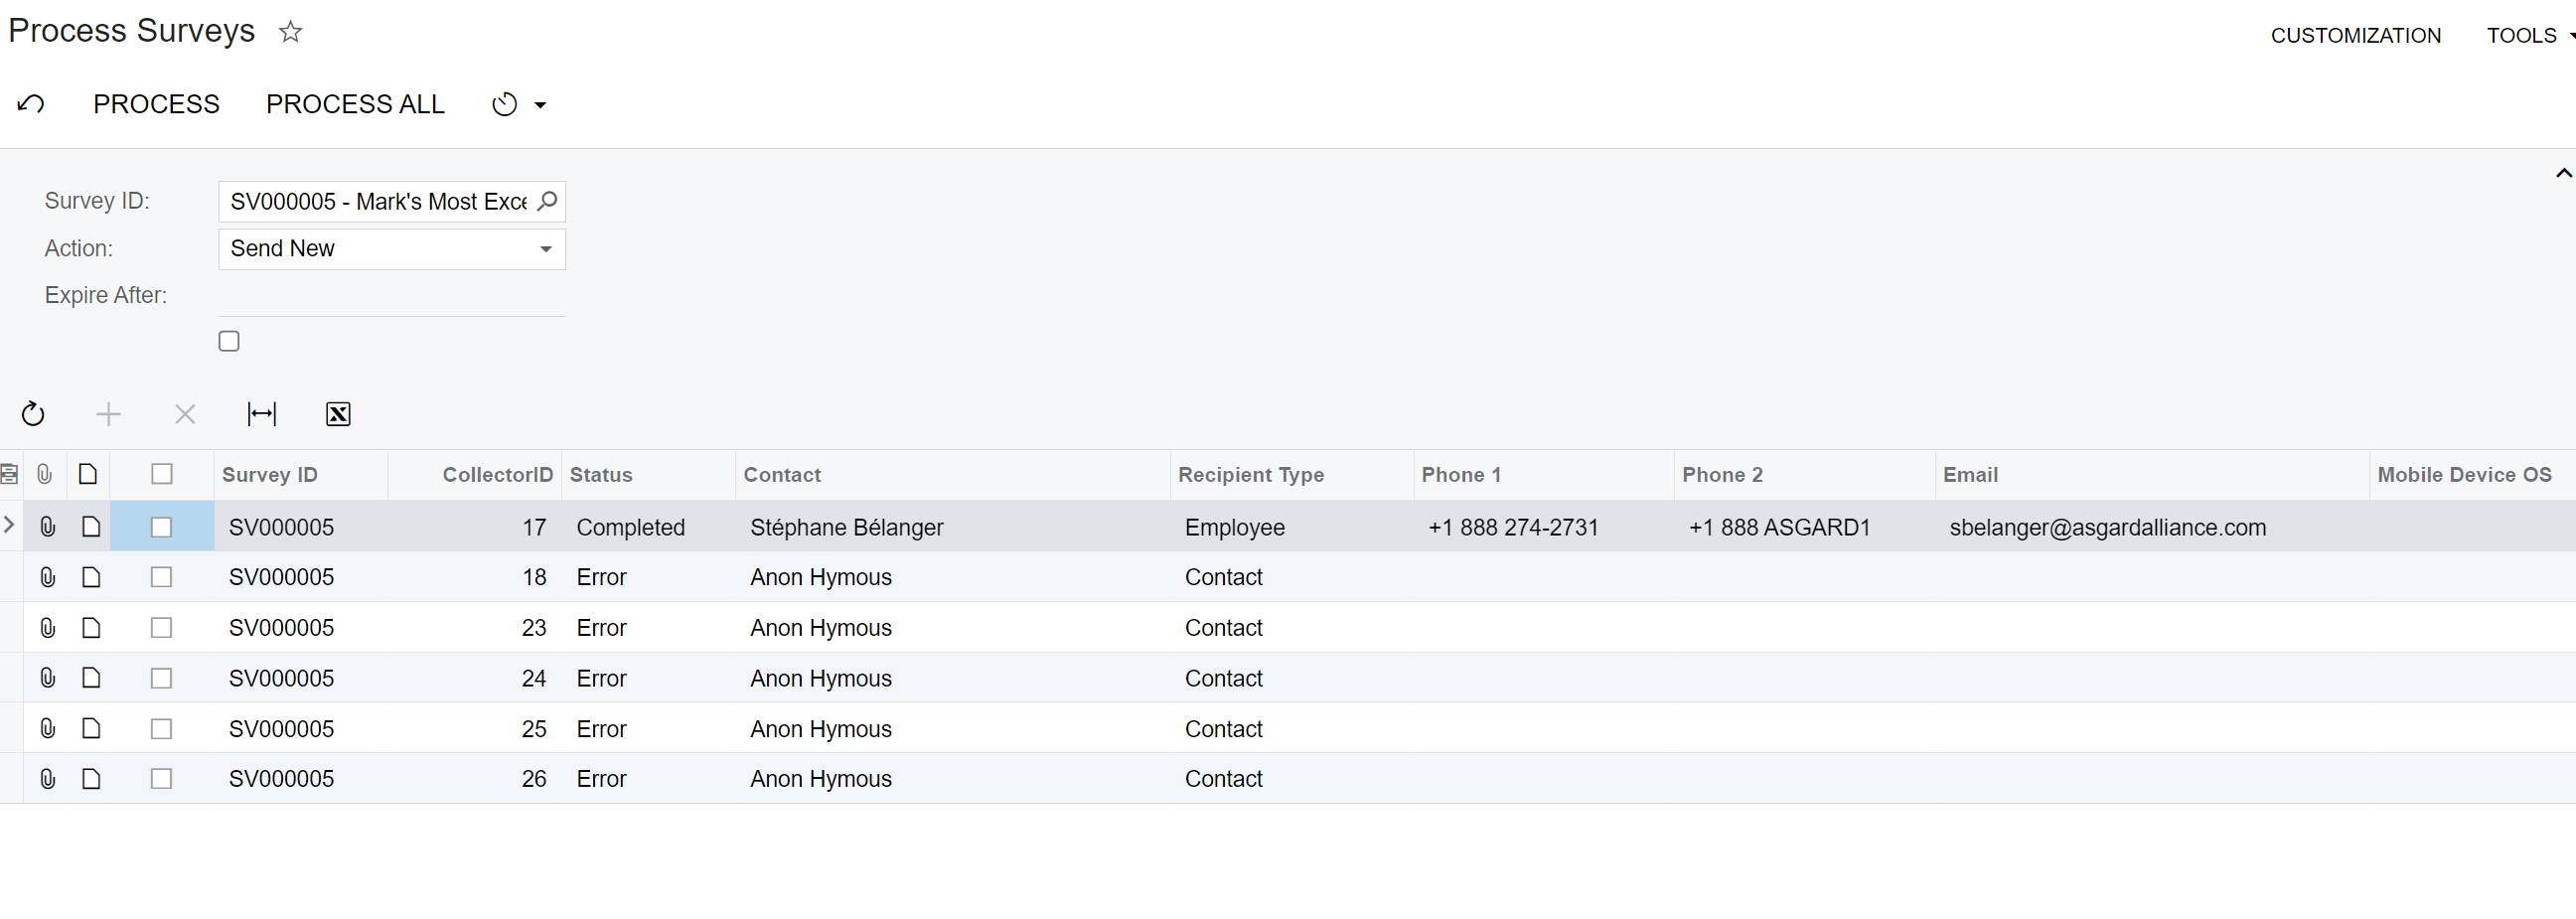The image size is (2576, 919).
Task: Open the note icon on the Completed row
Action: coord(91,527)
